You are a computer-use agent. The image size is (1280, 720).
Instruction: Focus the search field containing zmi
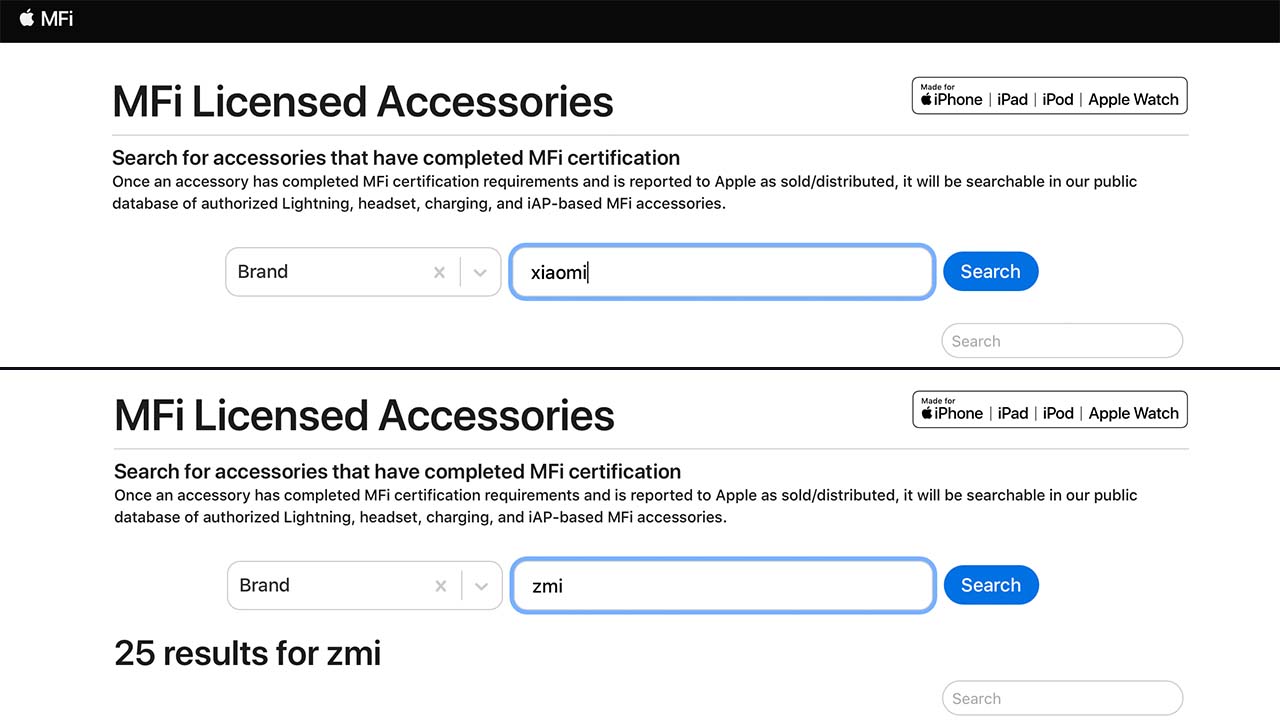click(723, 586)
